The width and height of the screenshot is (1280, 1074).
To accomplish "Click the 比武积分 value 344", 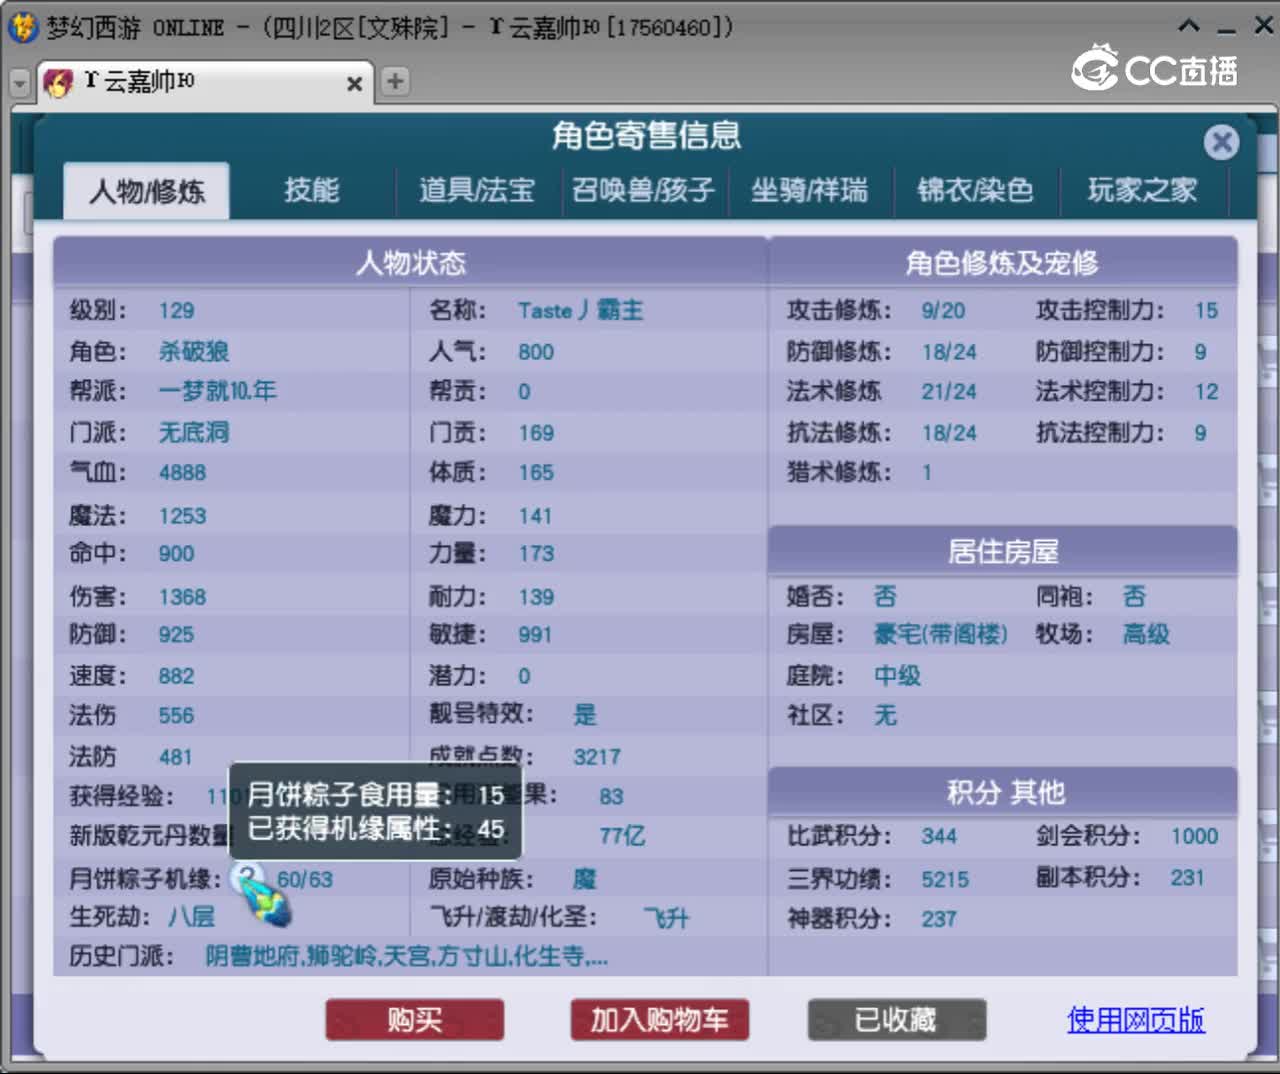I will point(939,836).
